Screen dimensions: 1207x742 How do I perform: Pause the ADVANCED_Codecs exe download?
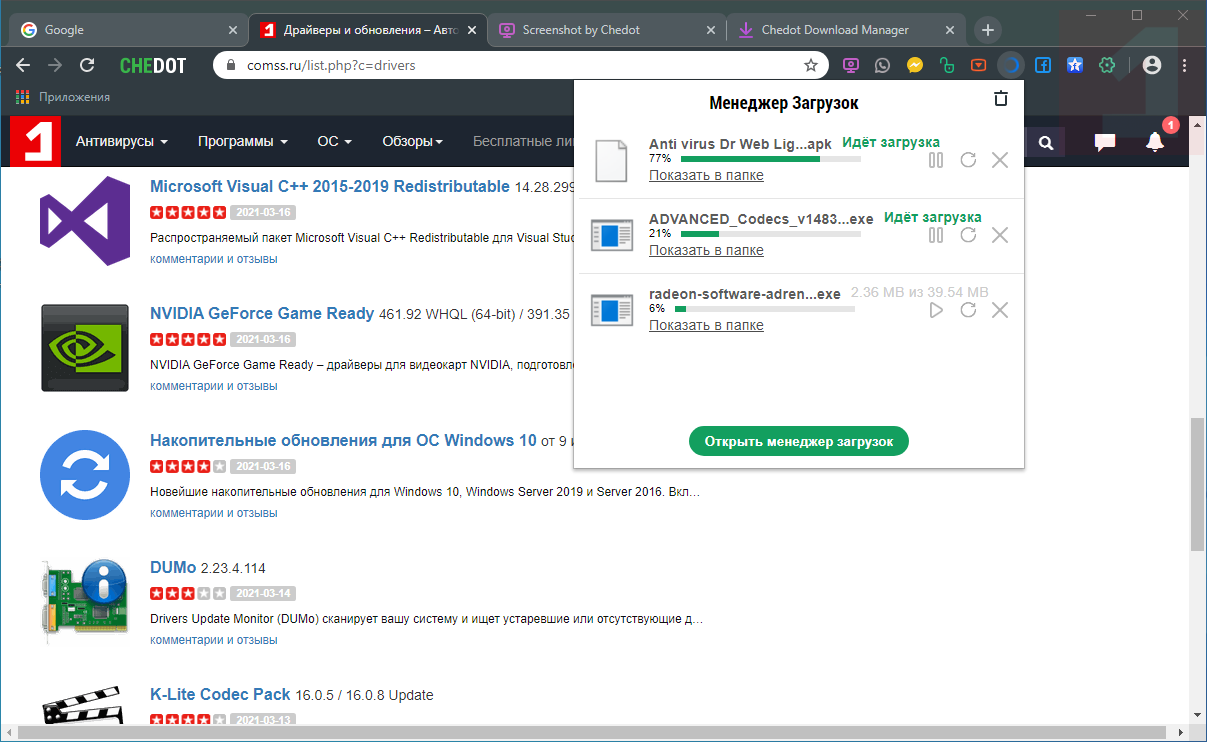[x=936, y=235]
